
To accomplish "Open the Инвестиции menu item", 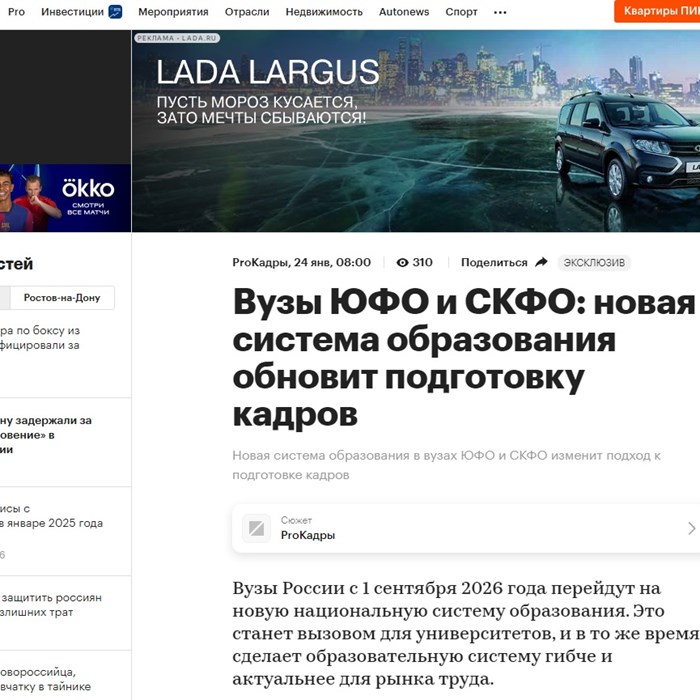I will pos(72,12).
